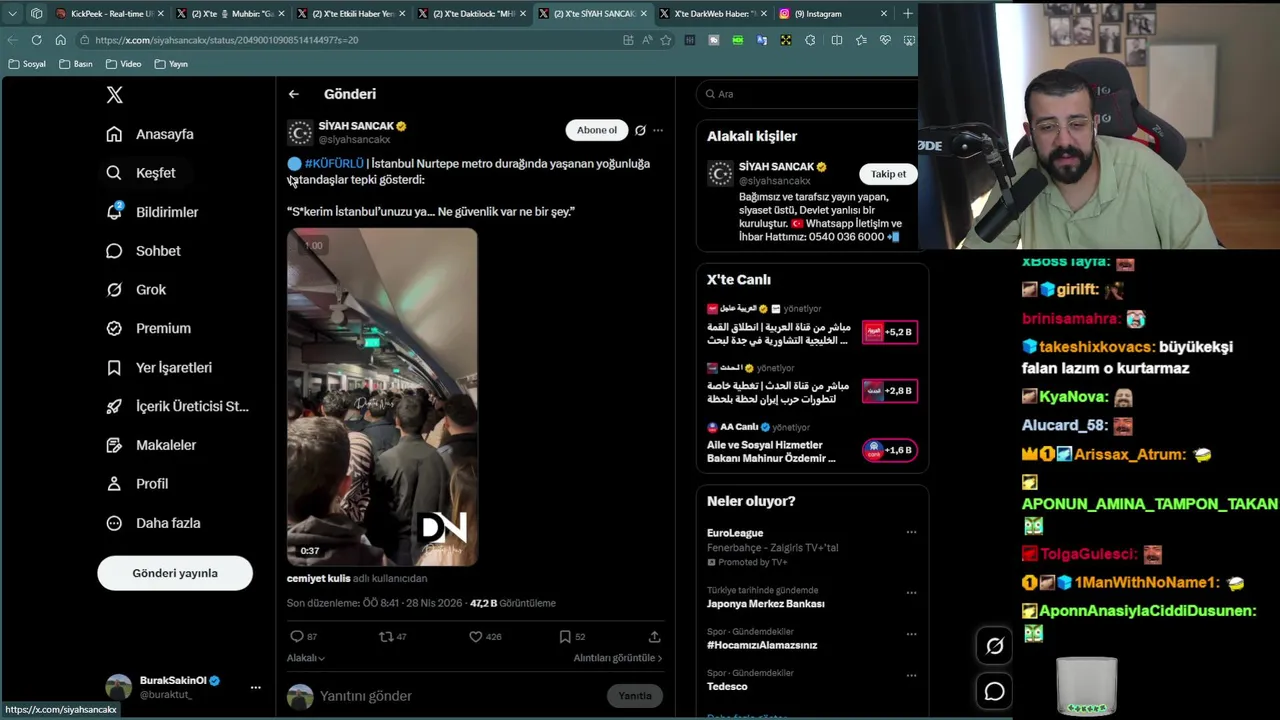Screen dimensions: 1280x720
Task: Click the X logo in sidebar
Action: (x=114, y=95)
